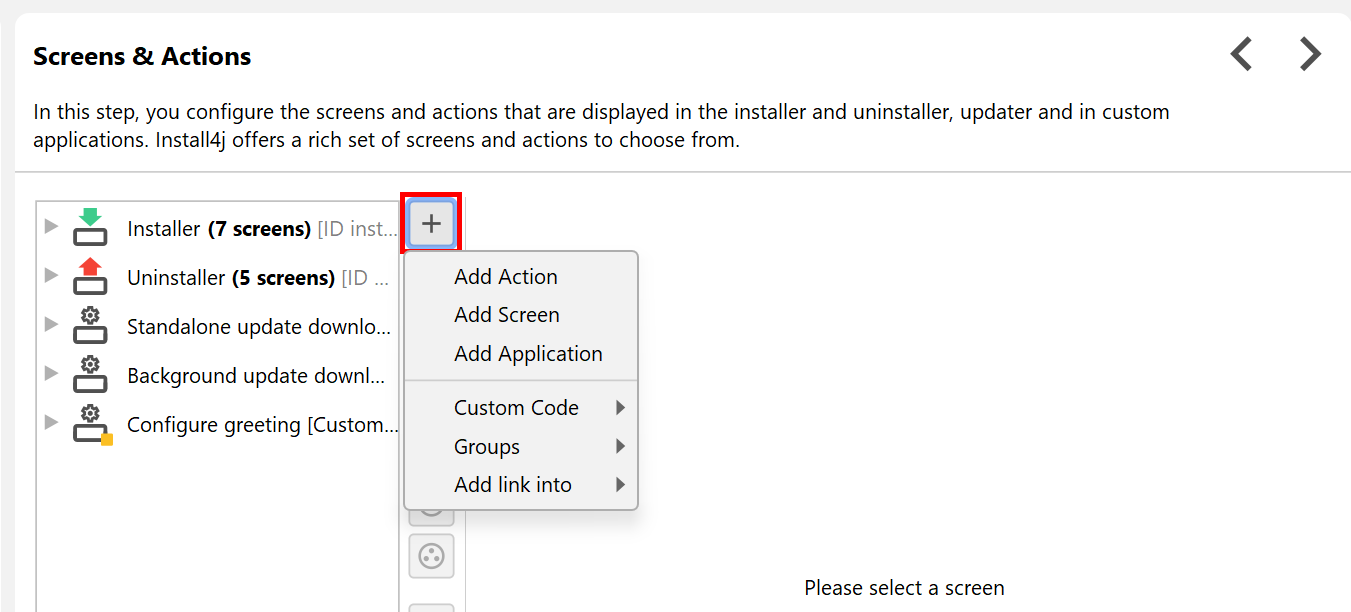Click the Standalone update downloader gear icon
Screen dimensions: 1351x612
[x=90, y=325]
